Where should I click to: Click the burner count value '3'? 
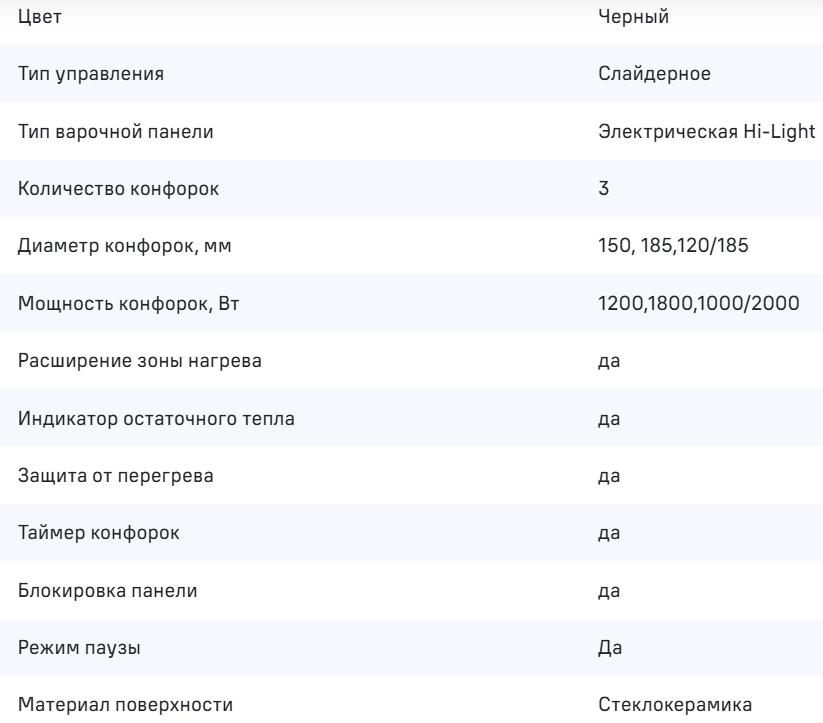tap(603, 189)
